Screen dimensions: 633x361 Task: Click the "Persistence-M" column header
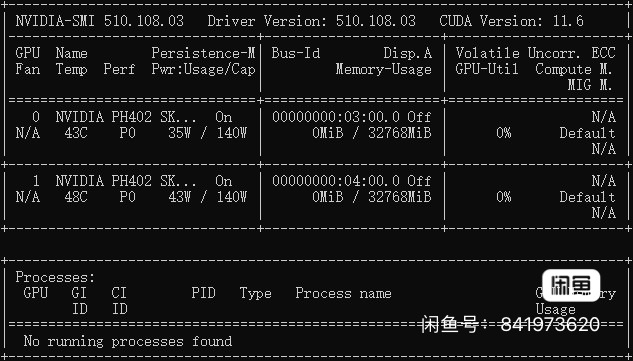click(x=203, y=53)
